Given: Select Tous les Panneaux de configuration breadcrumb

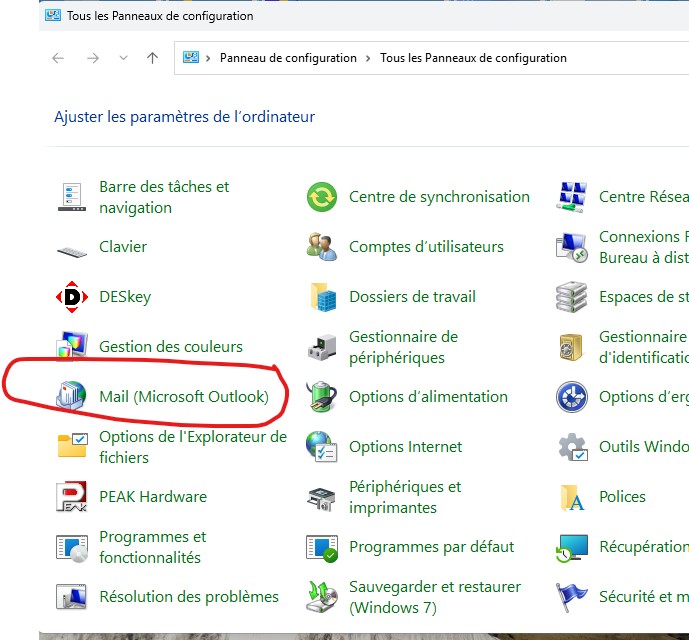Looking at the screenshot, I should tap(473, 58).
